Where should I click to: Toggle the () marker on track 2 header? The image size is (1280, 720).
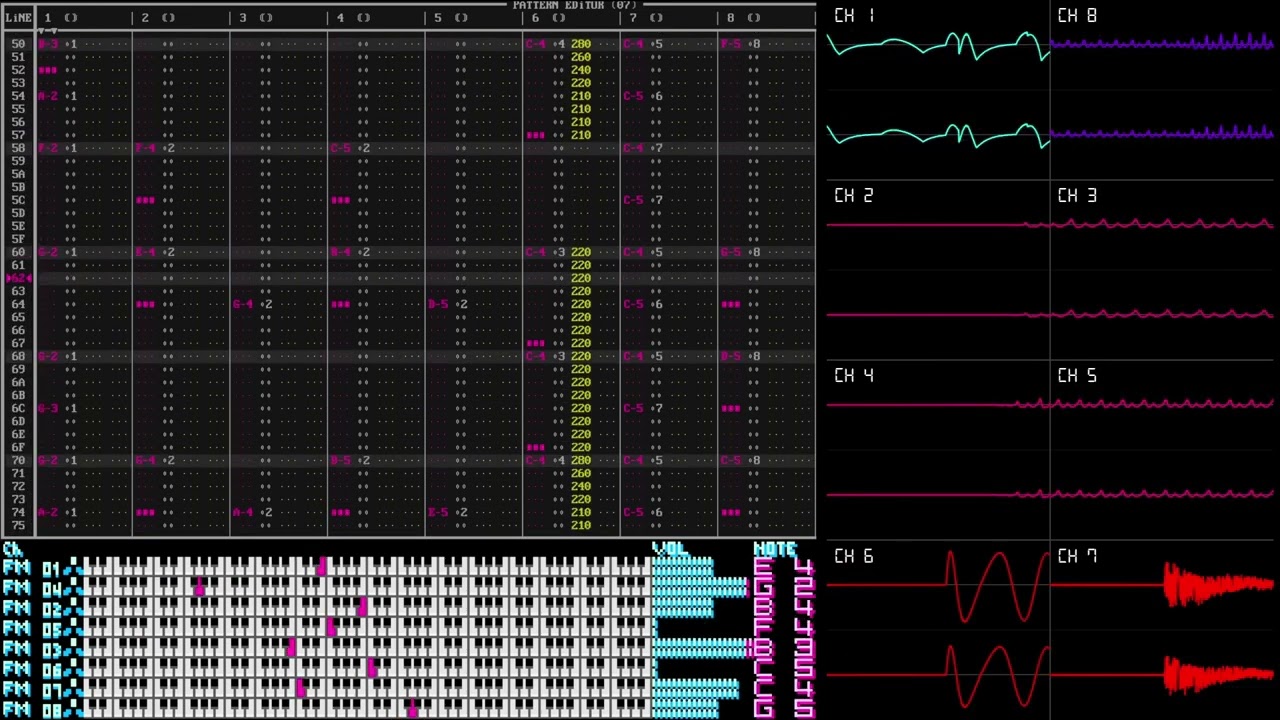tap(168, 18)
